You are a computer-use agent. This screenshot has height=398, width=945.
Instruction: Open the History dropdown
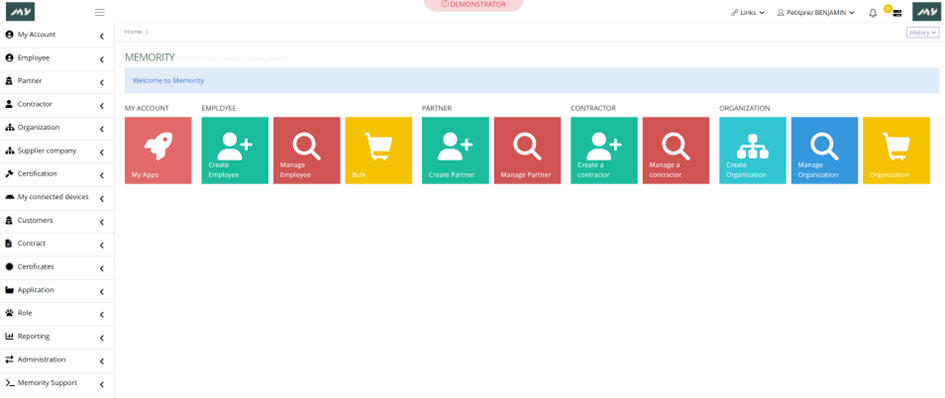pos(923,33)
